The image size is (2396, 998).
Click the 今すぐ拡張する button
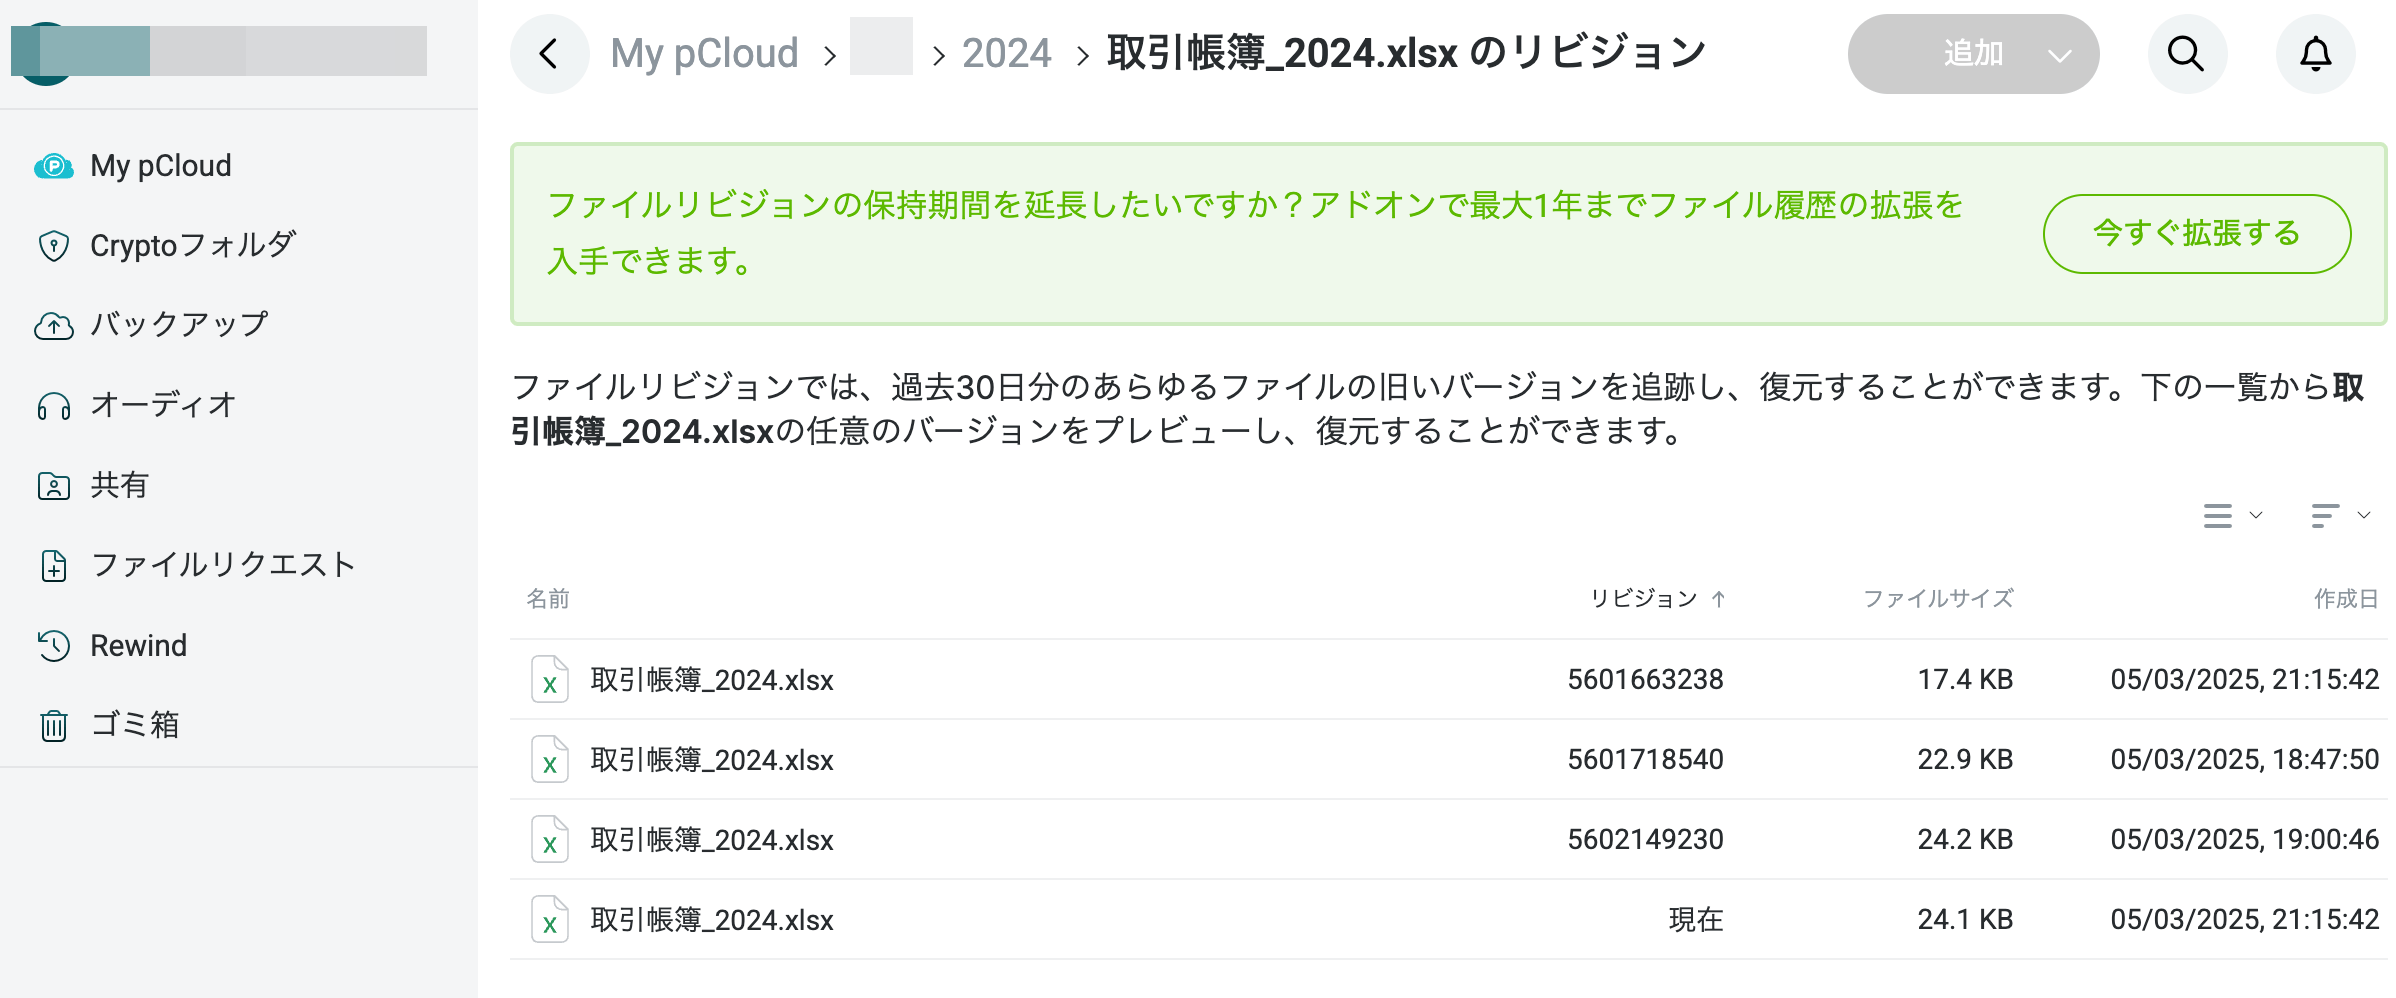(2196, 234)
